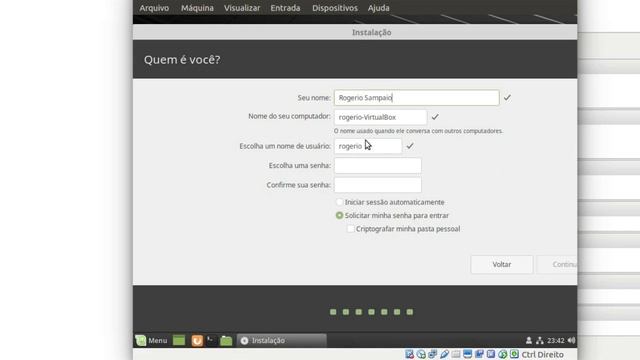Click the Seu nome input field

click(x=416, y=98)
